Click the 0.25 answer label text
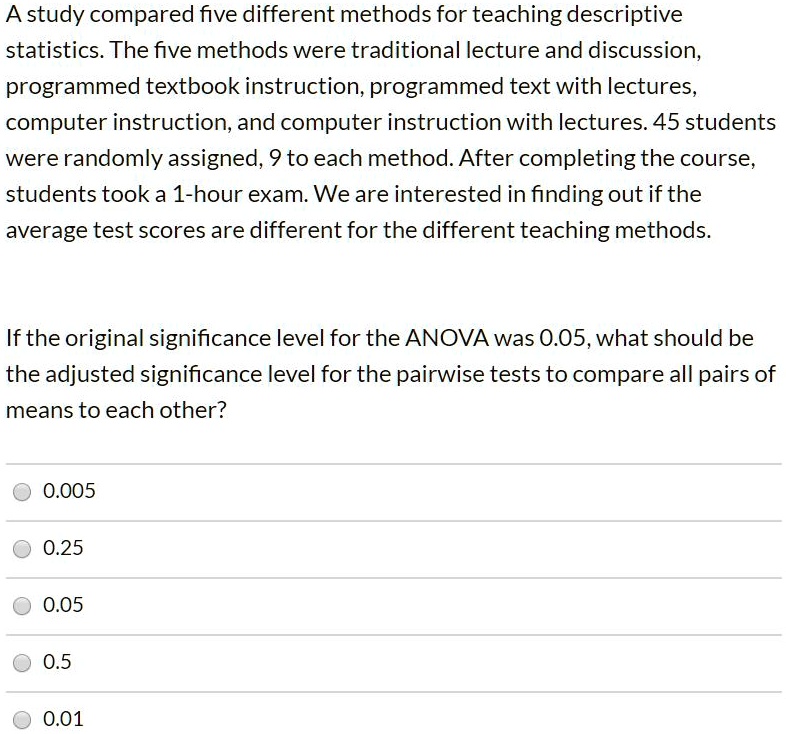 (65, 548)
